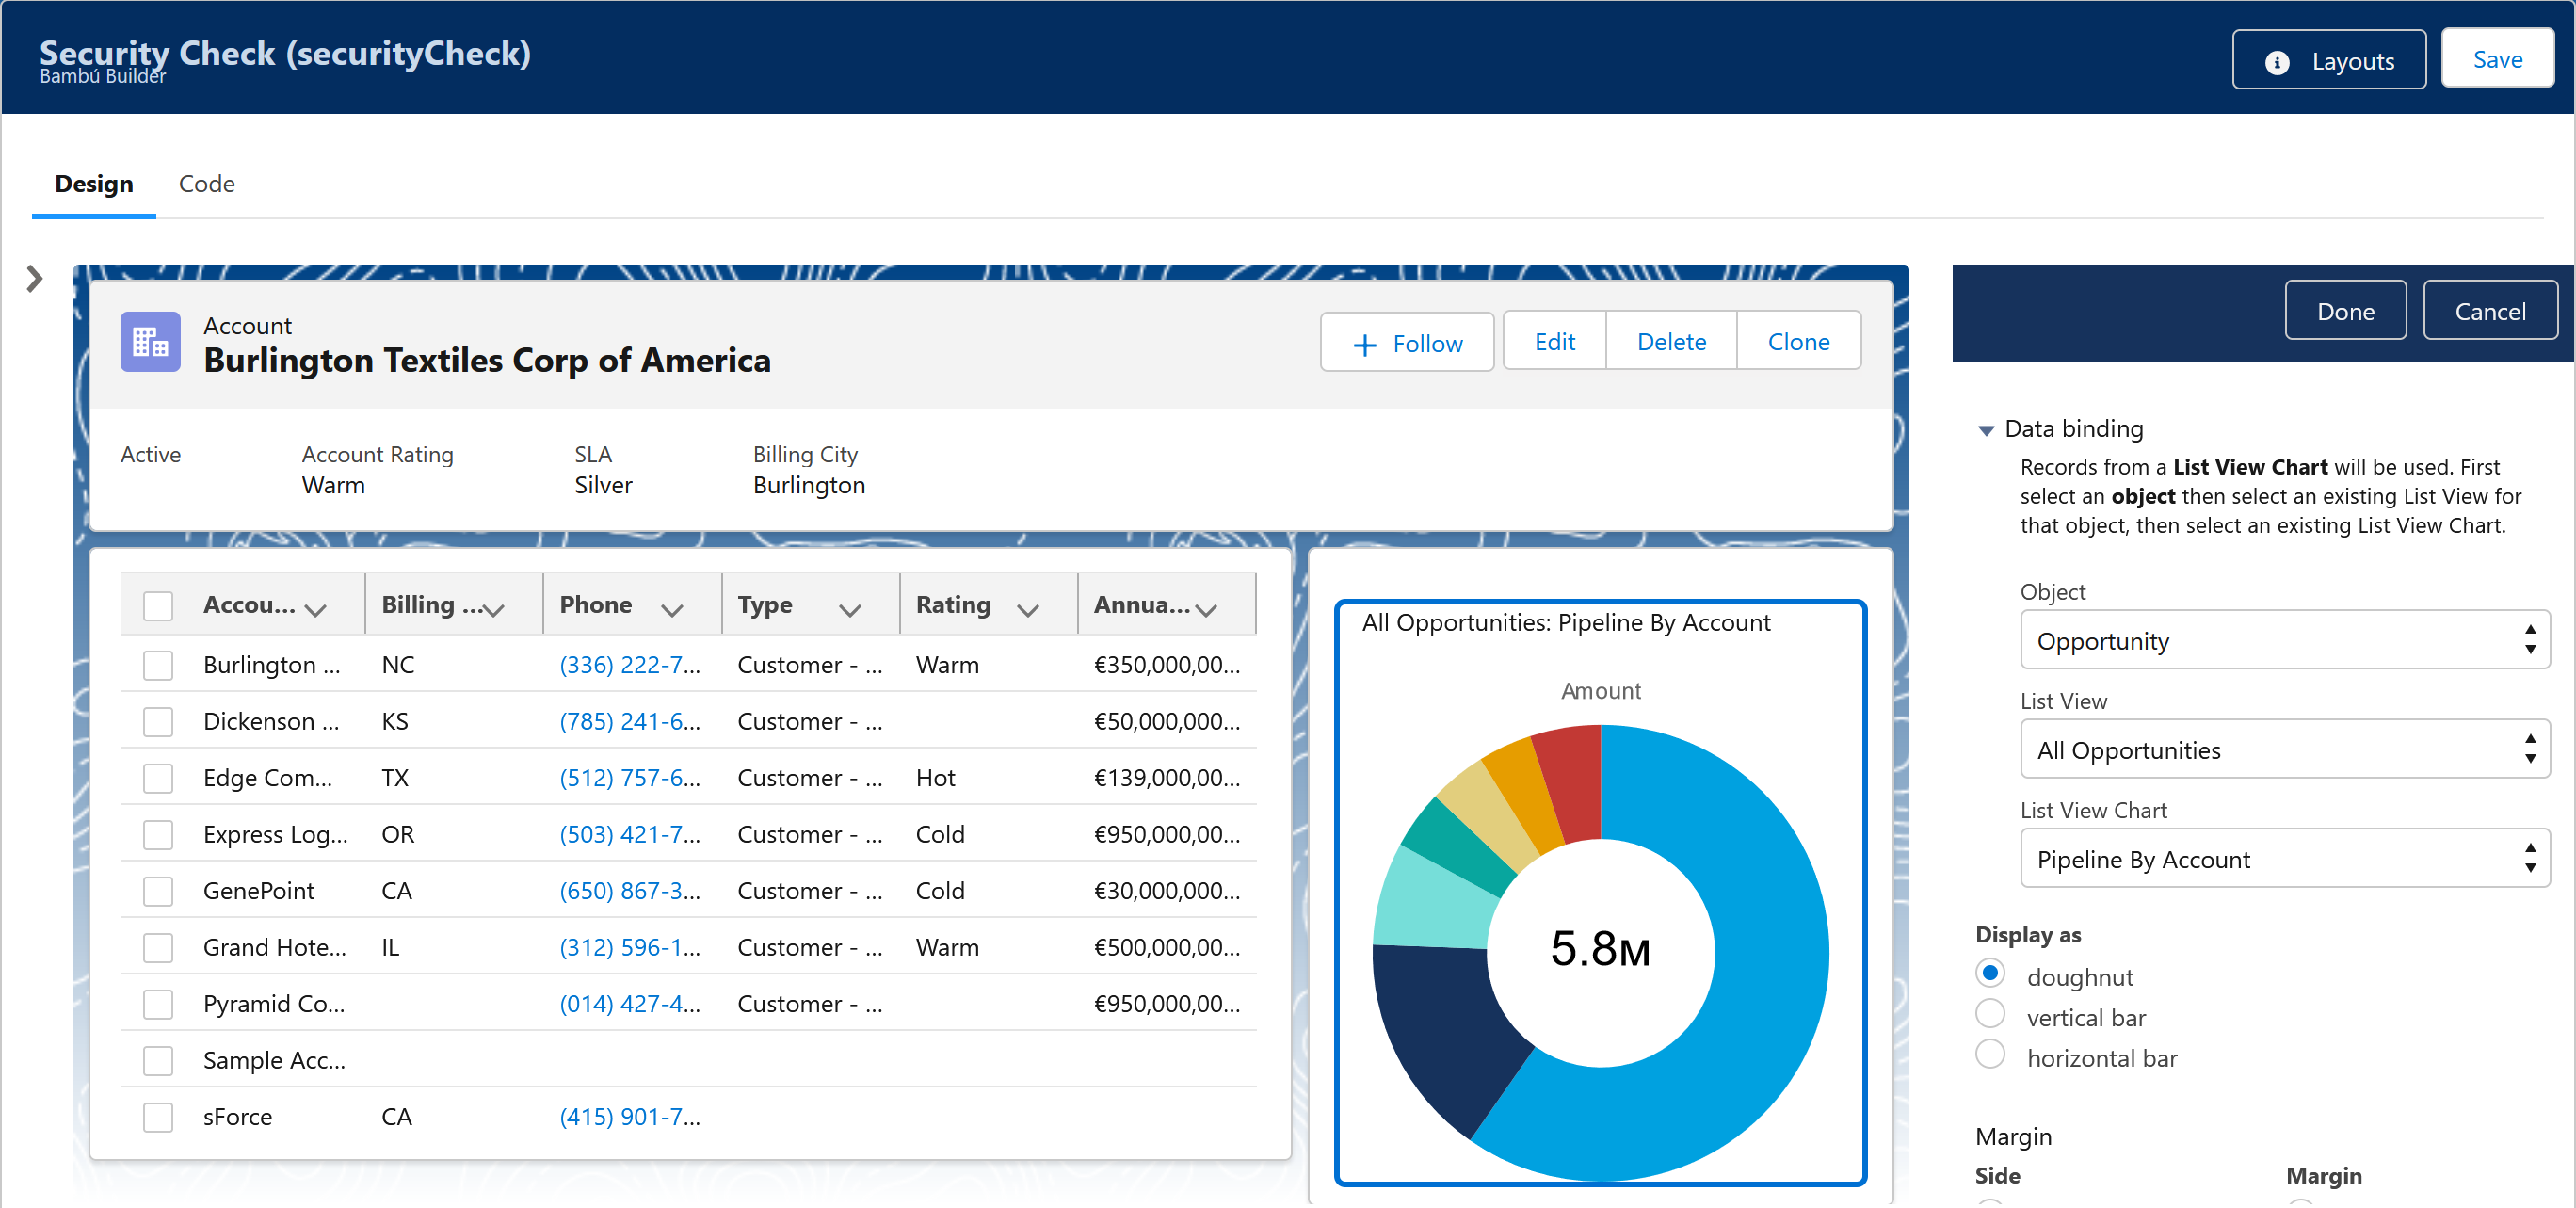2576x1208 pixels.
Task: Open the Account Name column chevron
Action: click(x=315, y=609)
